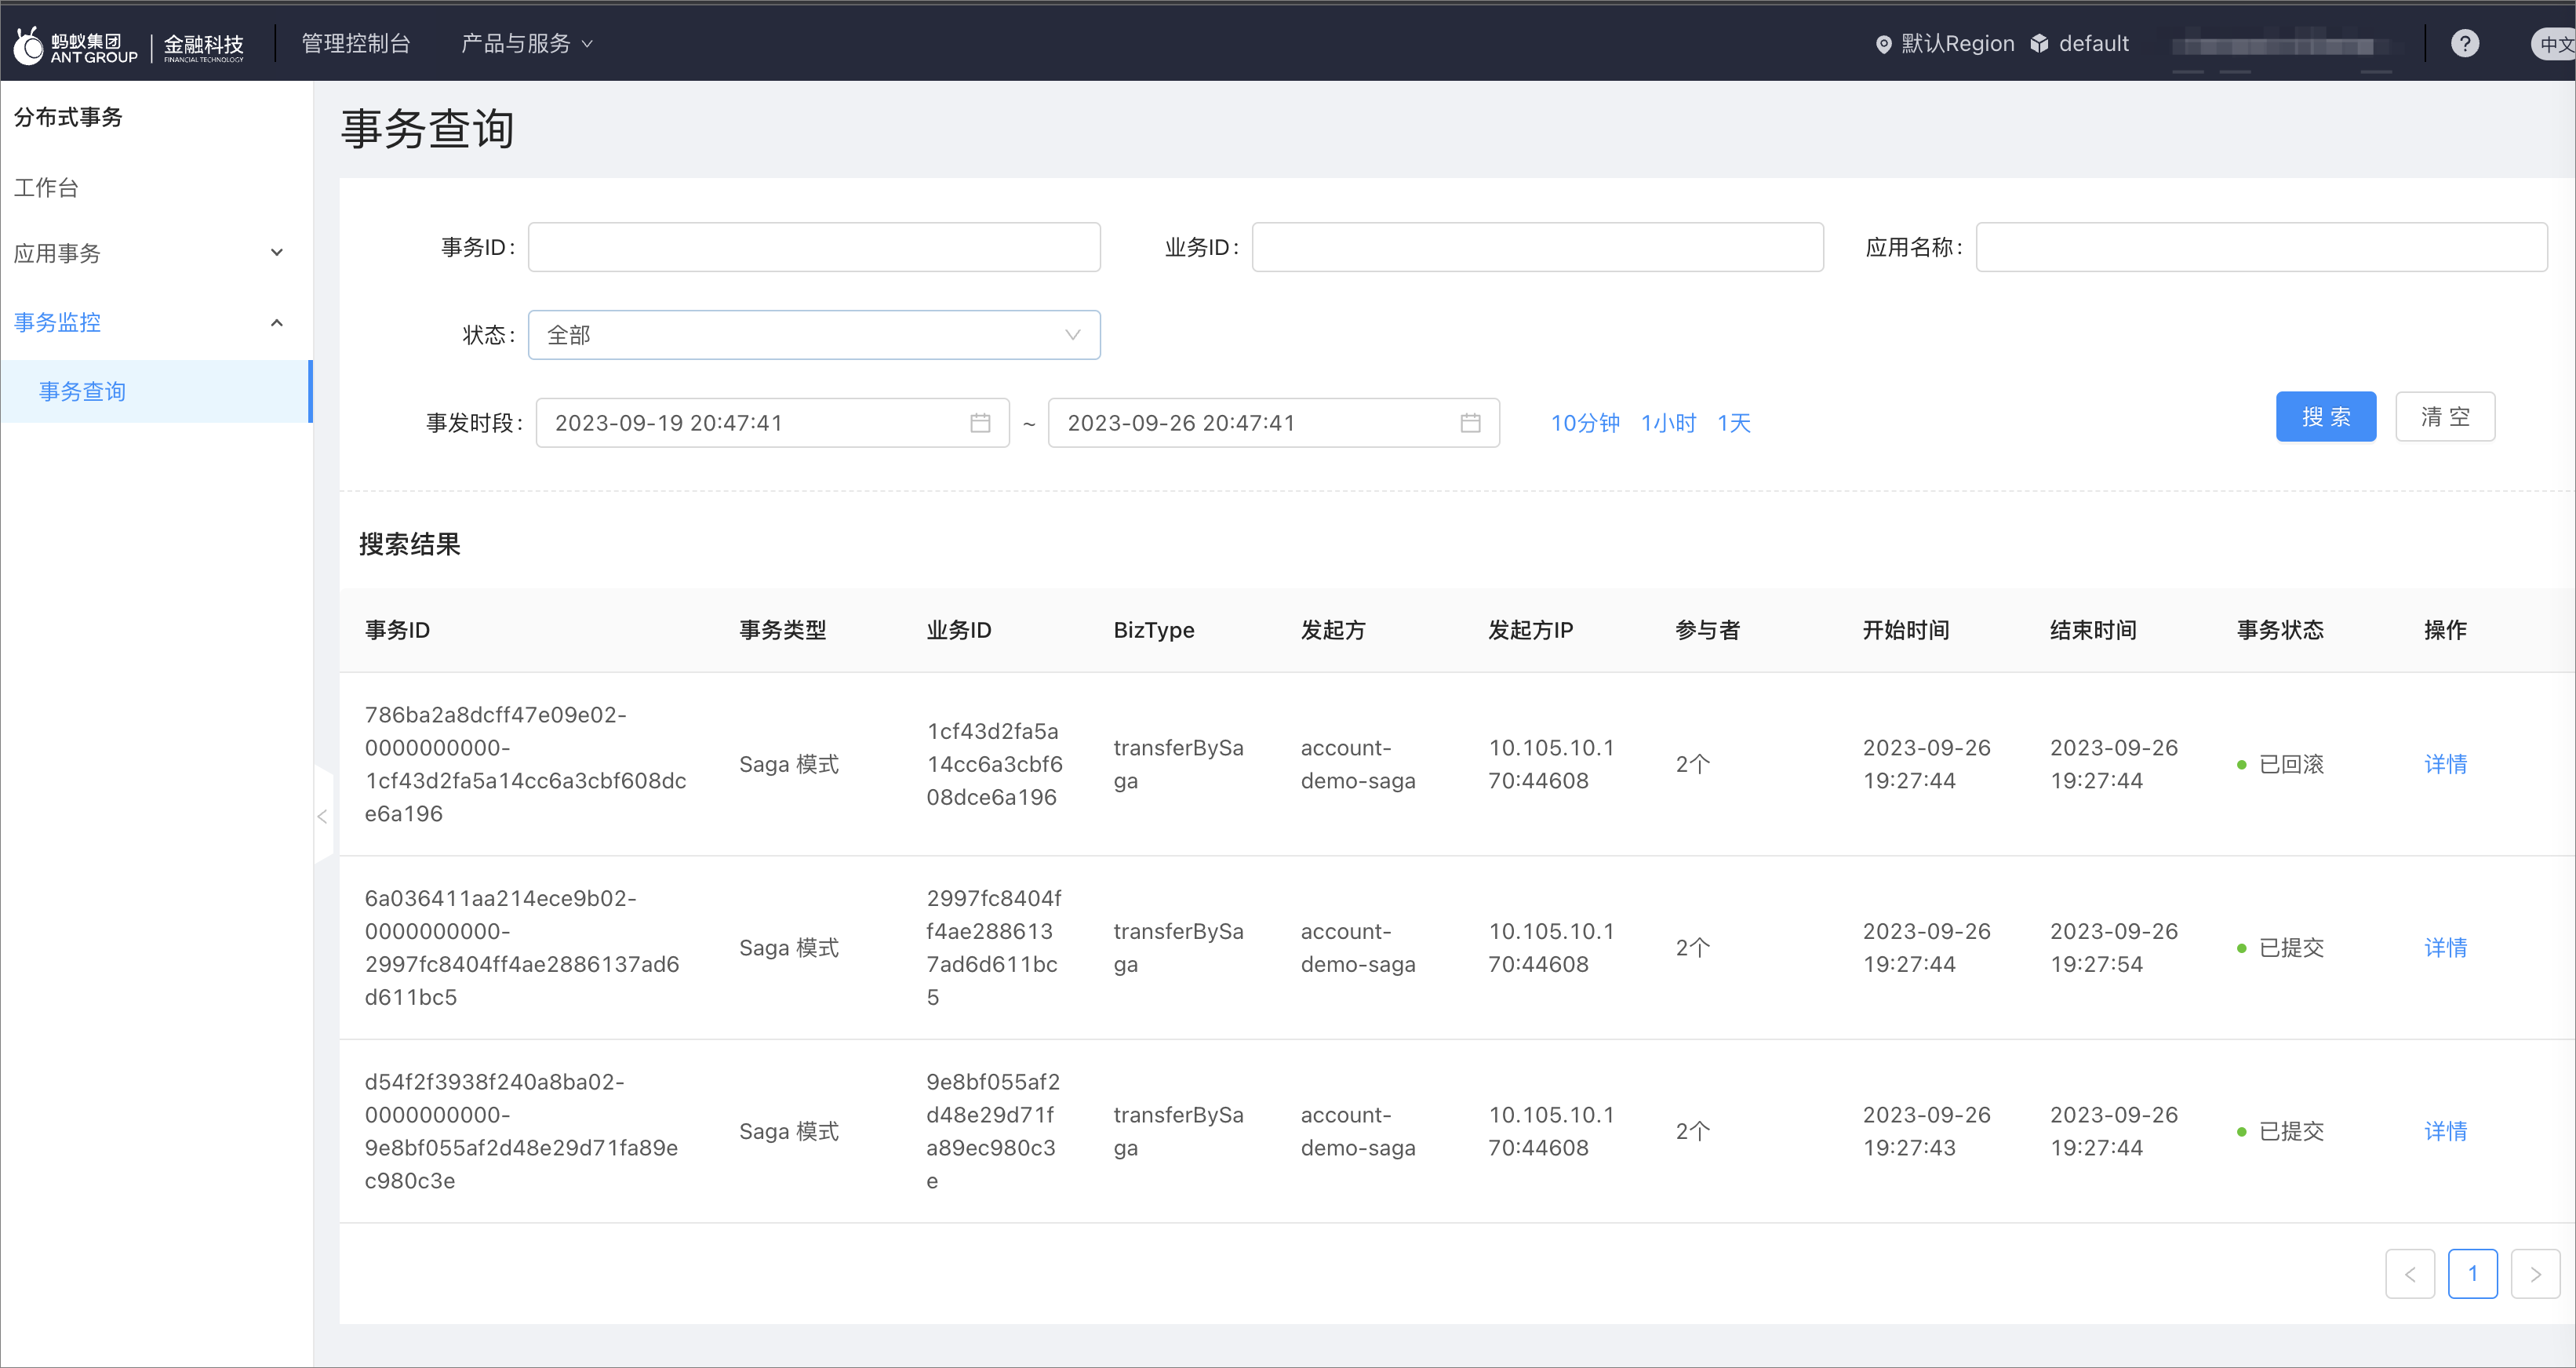Viewport: 2576px width, 1368px height.
Task: Click the 业务ID column header
Action: pos(958,630)
